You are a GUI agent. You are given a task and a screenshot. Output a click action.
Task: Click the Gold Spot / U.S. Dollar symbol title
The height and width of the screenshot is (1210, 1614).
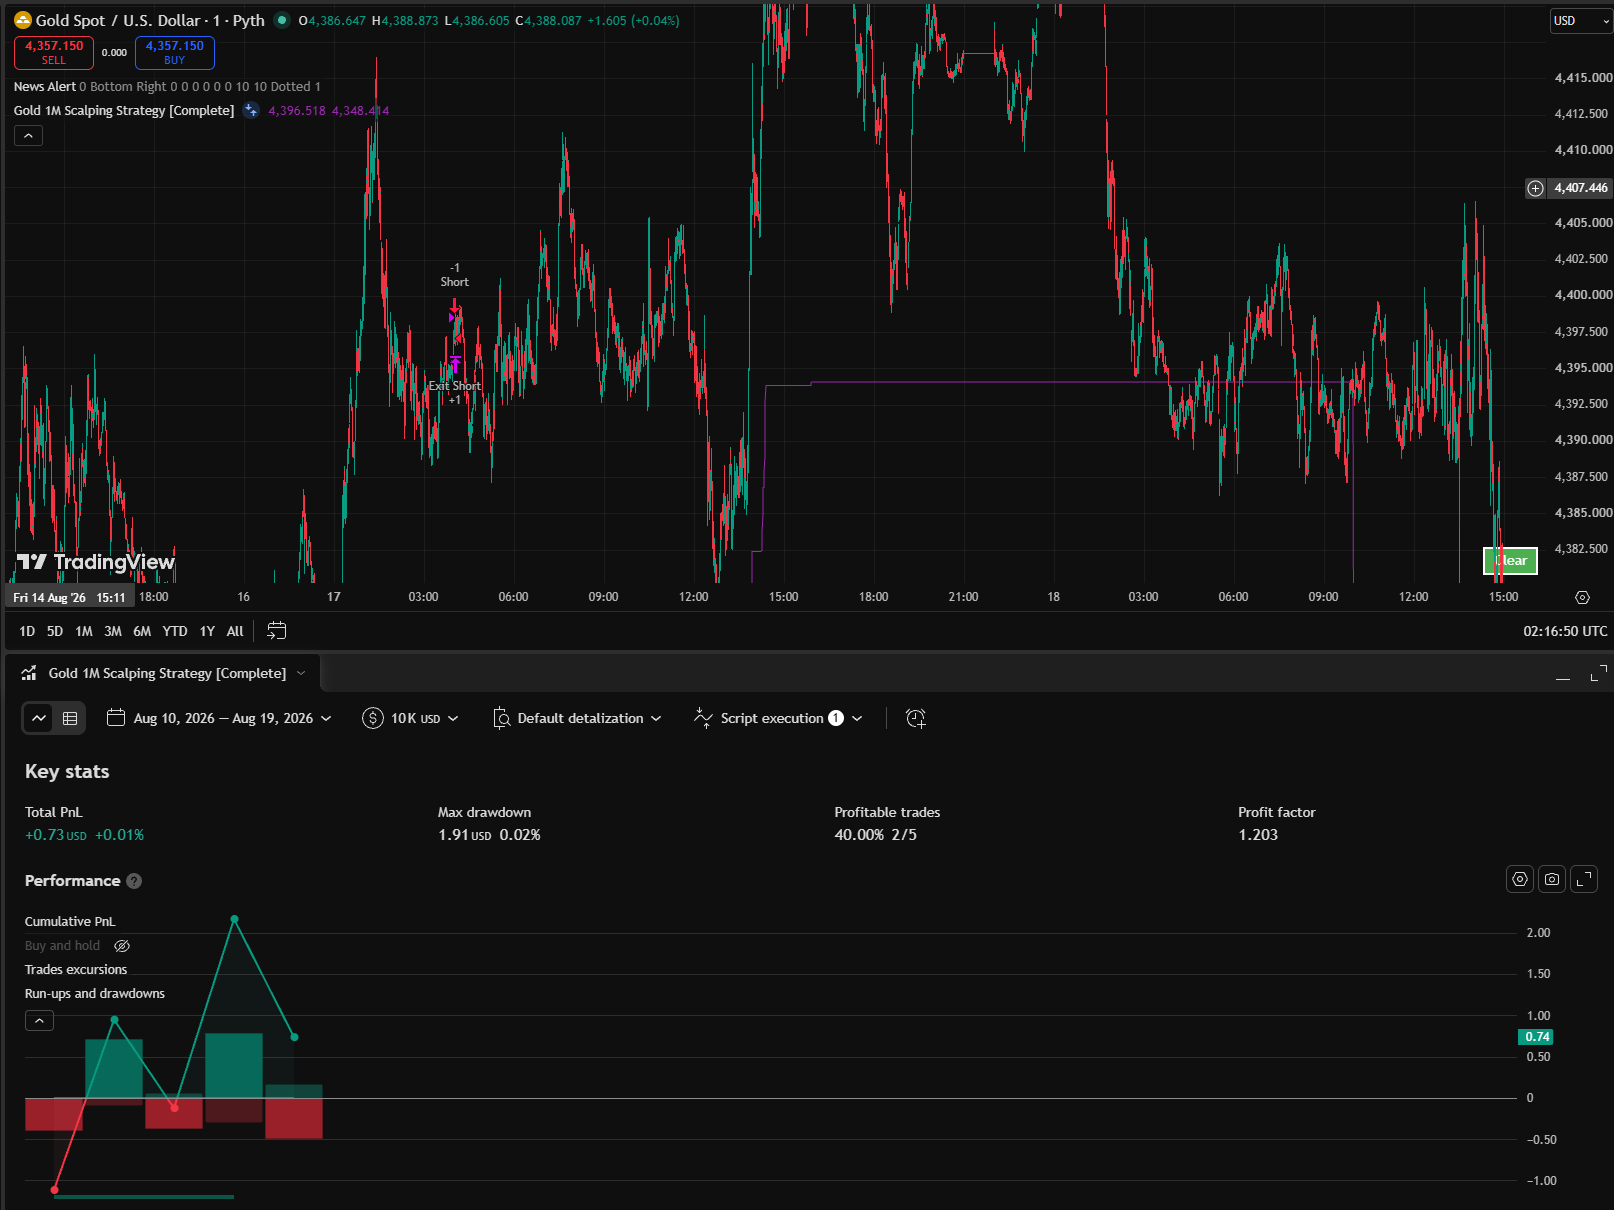point(150,20)
